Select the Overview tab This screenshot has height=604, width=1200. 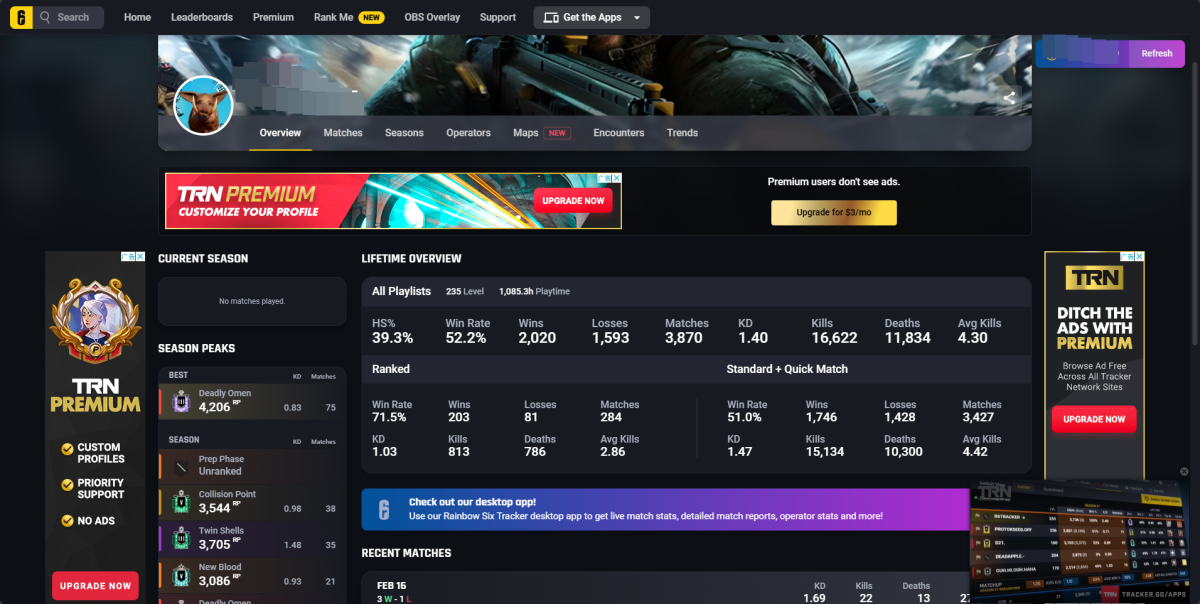click(280, 133)
